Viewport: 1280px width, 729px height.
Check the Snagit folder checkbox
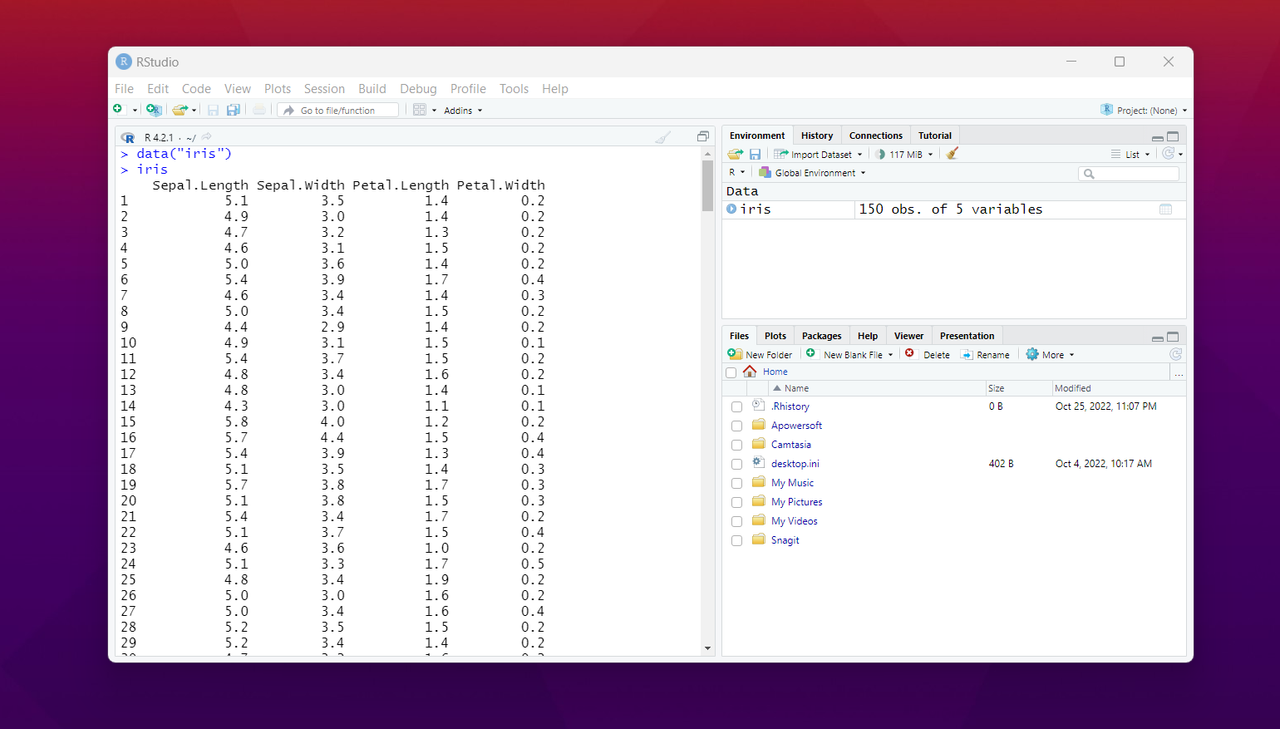coord(737,541)
